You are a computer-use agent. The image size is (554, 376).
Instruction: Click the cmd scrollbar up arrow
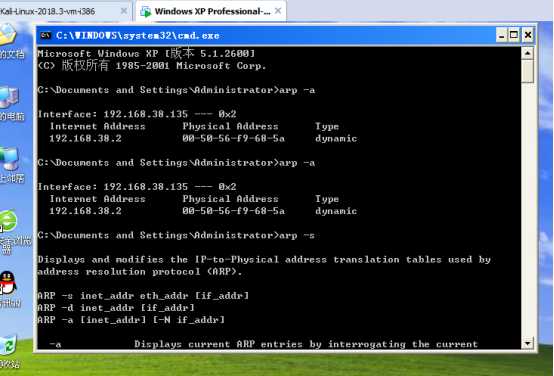(527, 53)
